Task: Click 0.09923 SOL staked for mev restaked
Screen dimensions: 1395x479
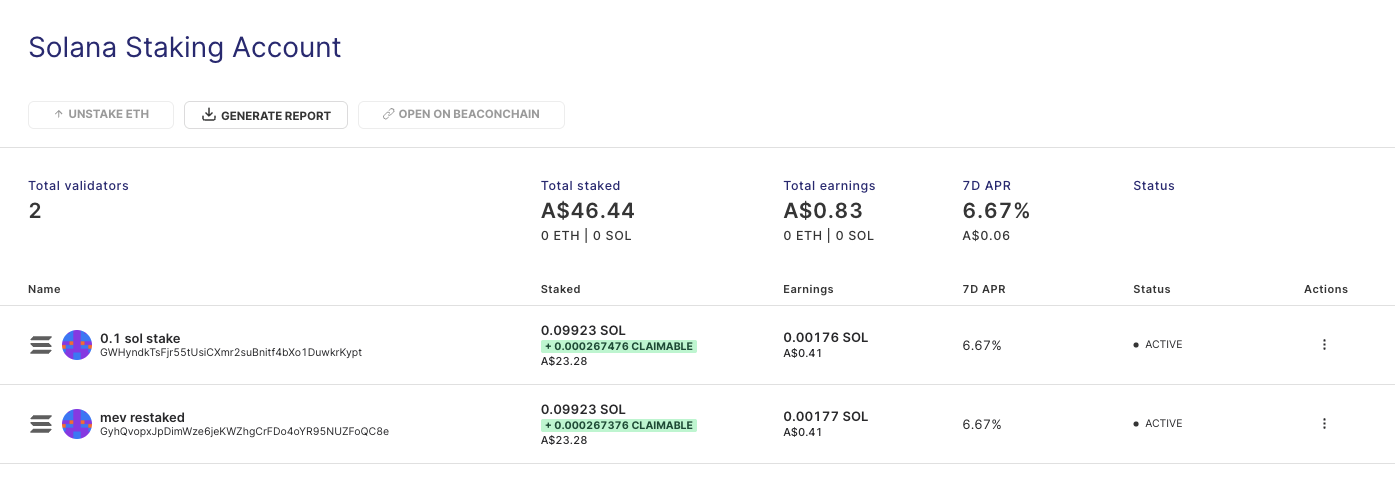Action: pos(583,409)
